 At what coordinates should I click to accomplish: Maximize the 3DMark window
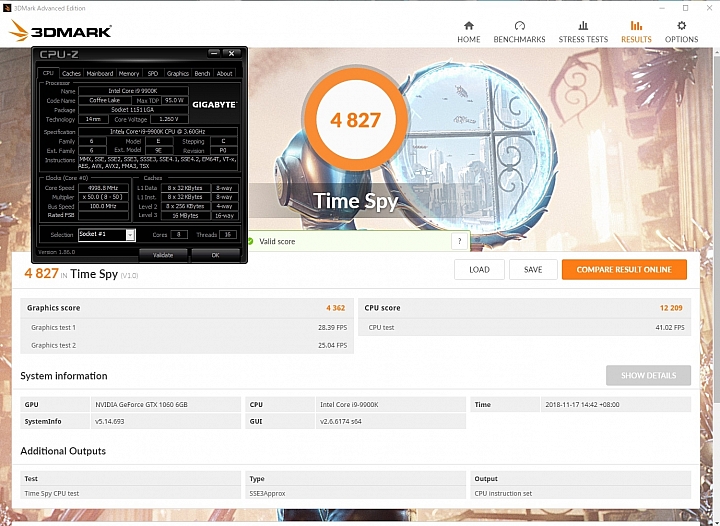coord(686,8)
